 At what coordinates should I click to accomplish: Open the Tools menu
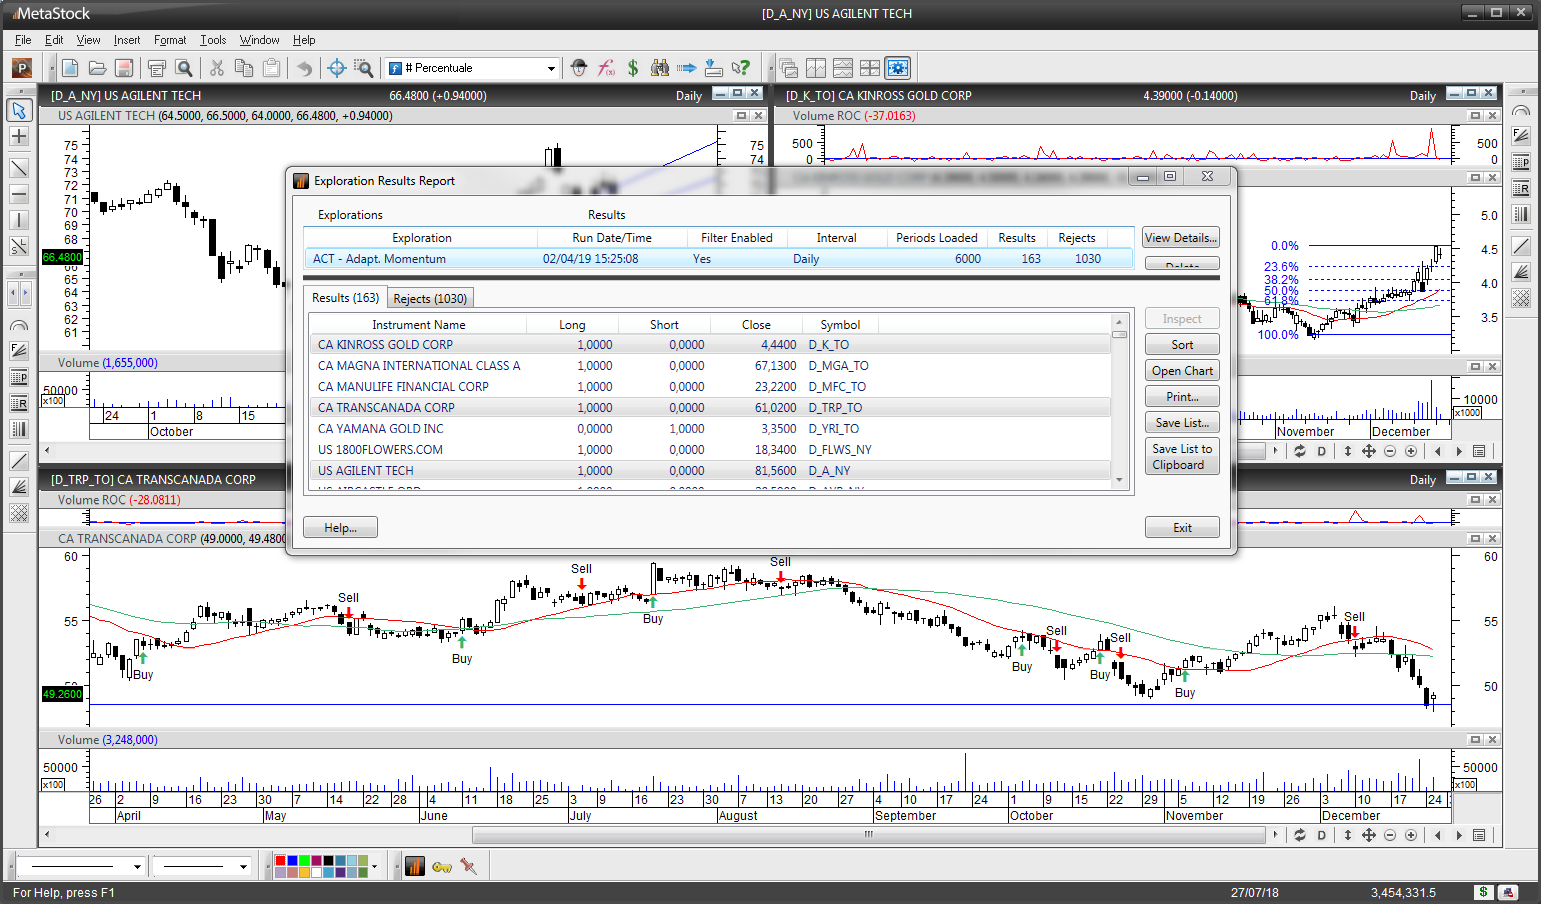pos(213,40)
